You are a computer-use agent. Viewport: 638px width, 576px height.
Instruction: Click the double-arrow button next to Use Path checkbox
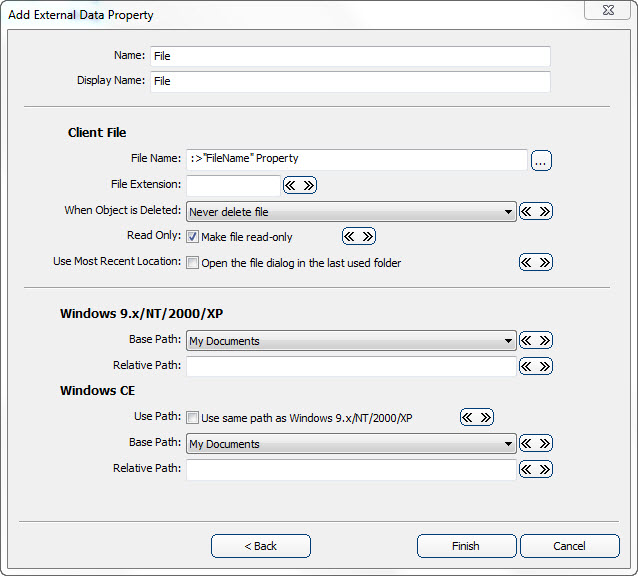pos(477,417)
